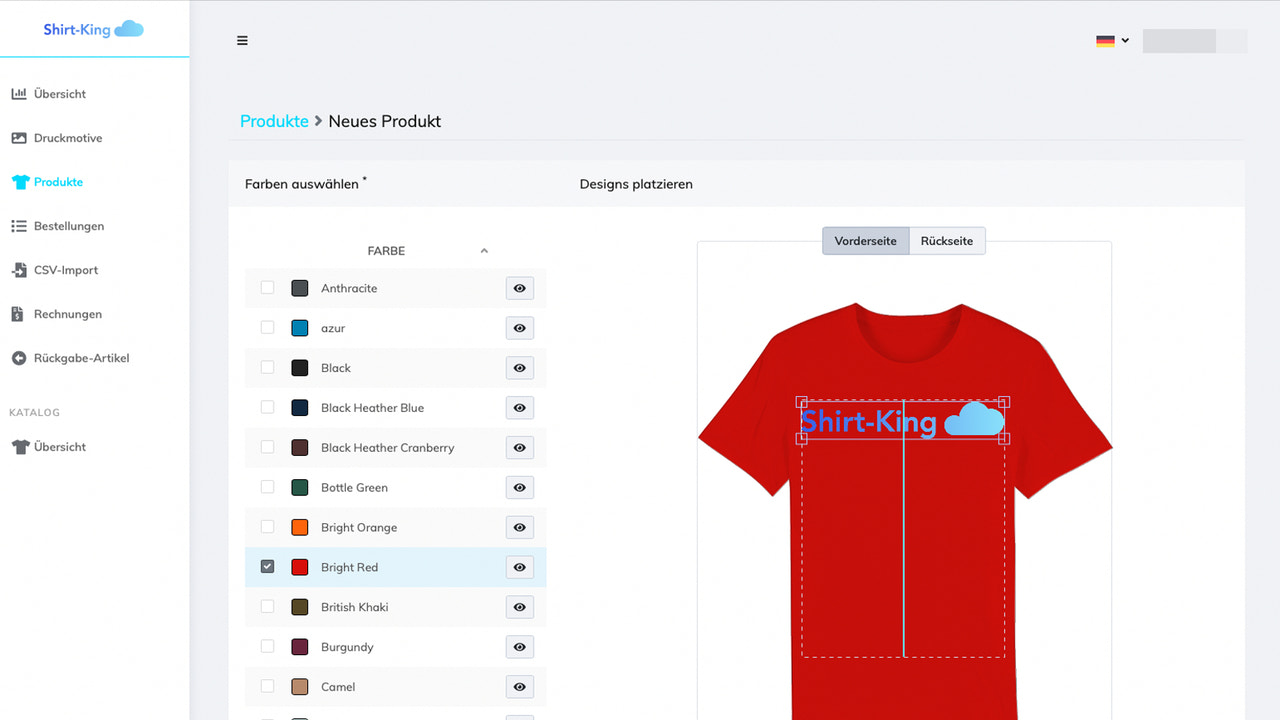This screenshot has width=1280, height=720.
Task: Enable the Black color checkbox
Action: coord(267,367)
